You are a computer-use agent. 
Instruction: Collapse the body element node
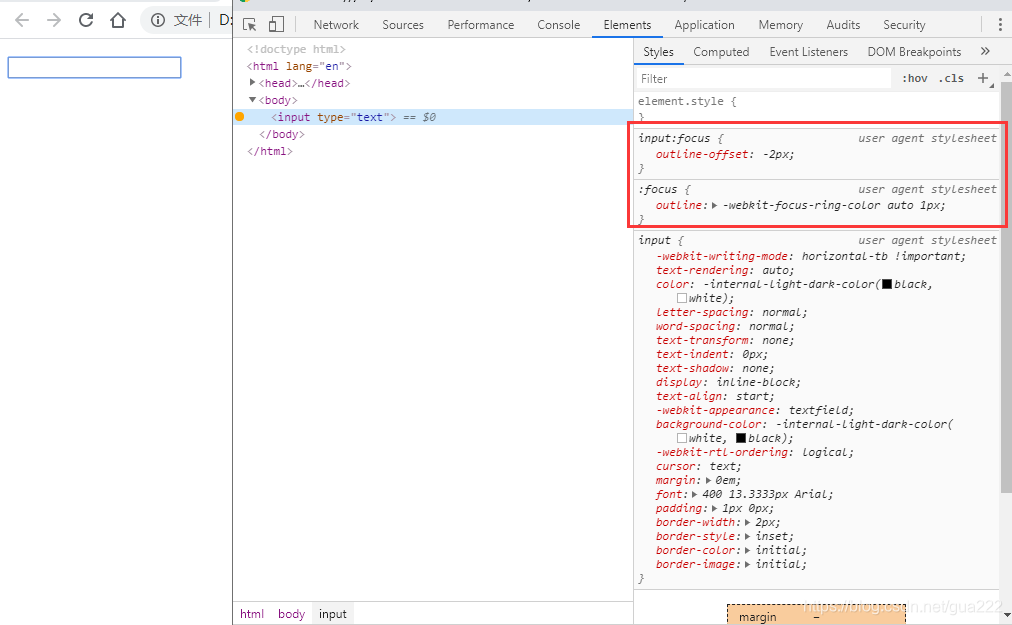click(252, 99)
